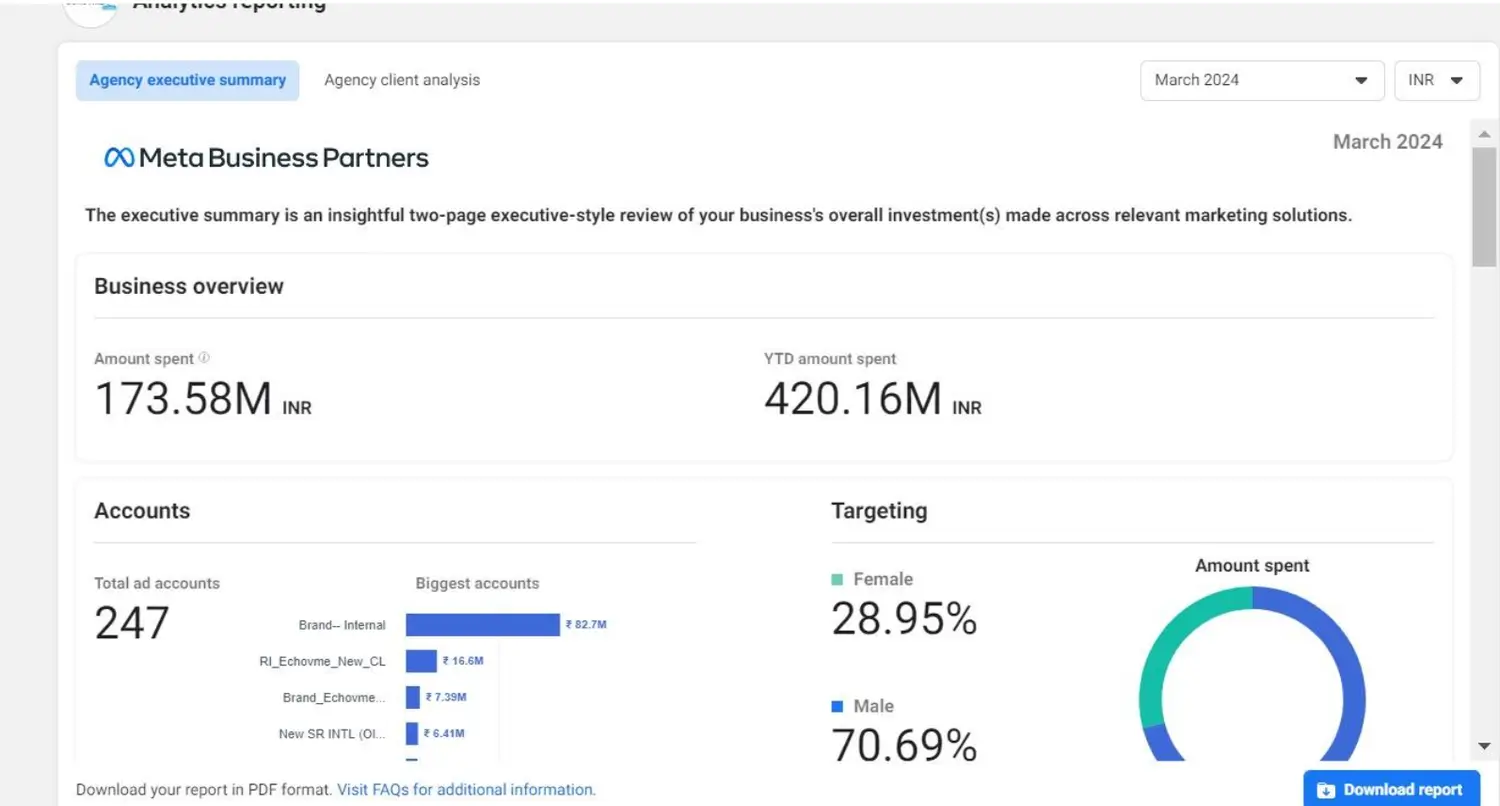The image size is (1500, 806).
Task: Click the Meta infinity logo
Action: [x=119, y=158]
